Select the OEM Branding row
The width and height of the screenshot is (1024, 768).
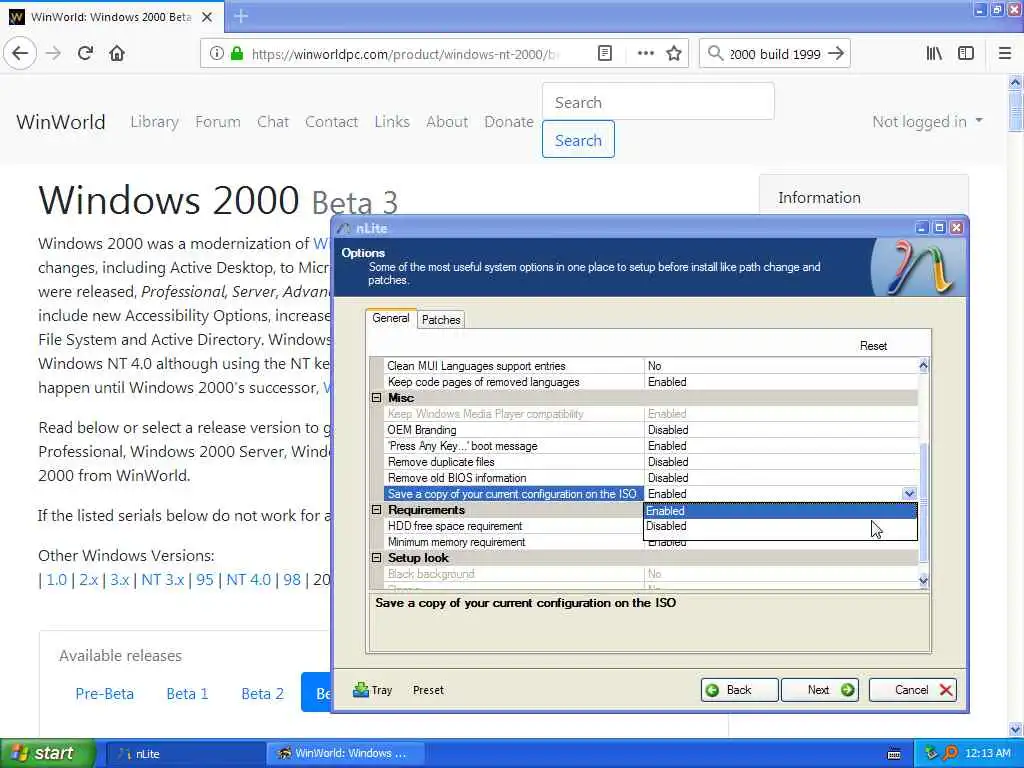650,430
